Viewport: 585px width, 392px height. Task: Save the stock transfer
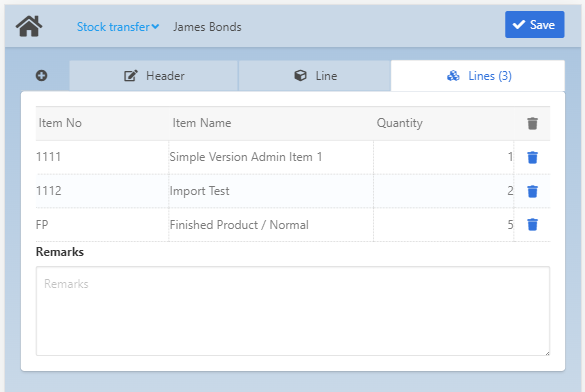pos(535,25)
